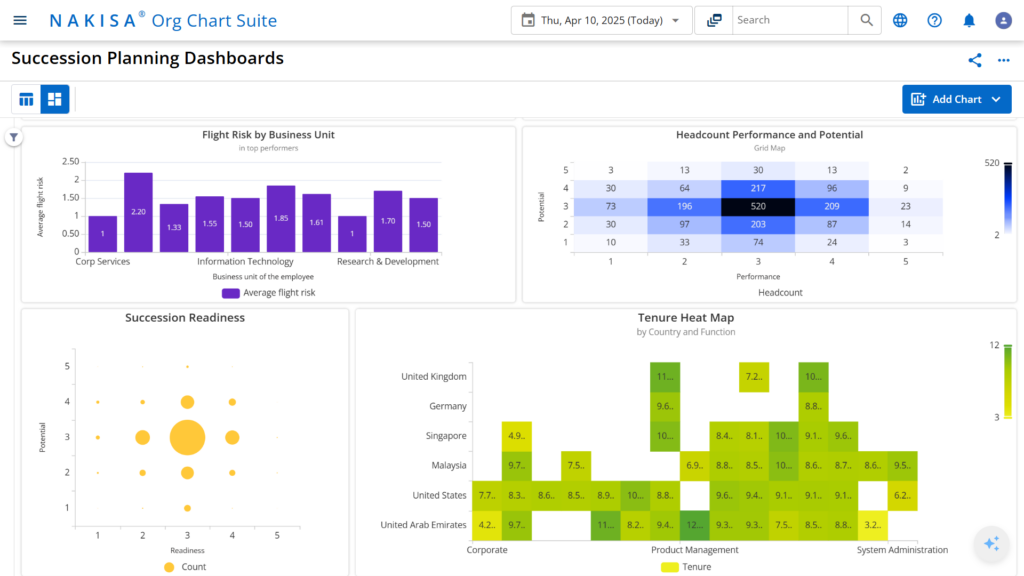The height and width of the screenshot is (576, 1024).
Task: Open Succession Planning Dashboards page title menu
Action: pyautogui.click(x=146, y=58)
